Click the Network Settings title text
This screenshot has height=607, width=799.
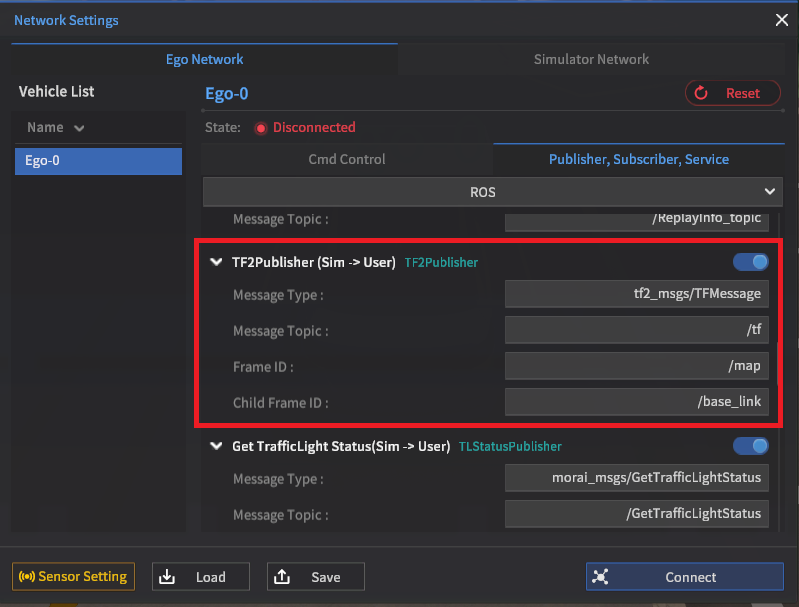66,20
